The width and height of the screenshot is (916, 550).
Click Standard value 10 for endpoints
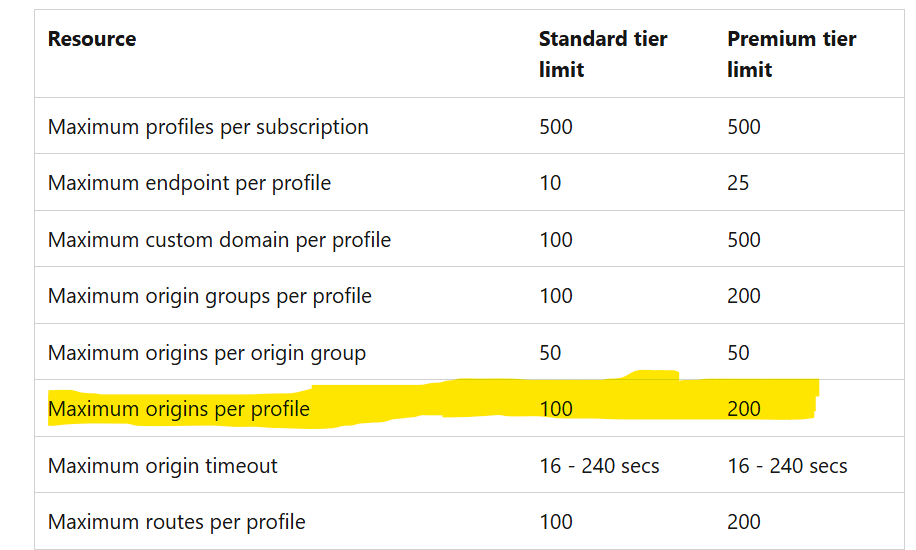click(550, 183)
